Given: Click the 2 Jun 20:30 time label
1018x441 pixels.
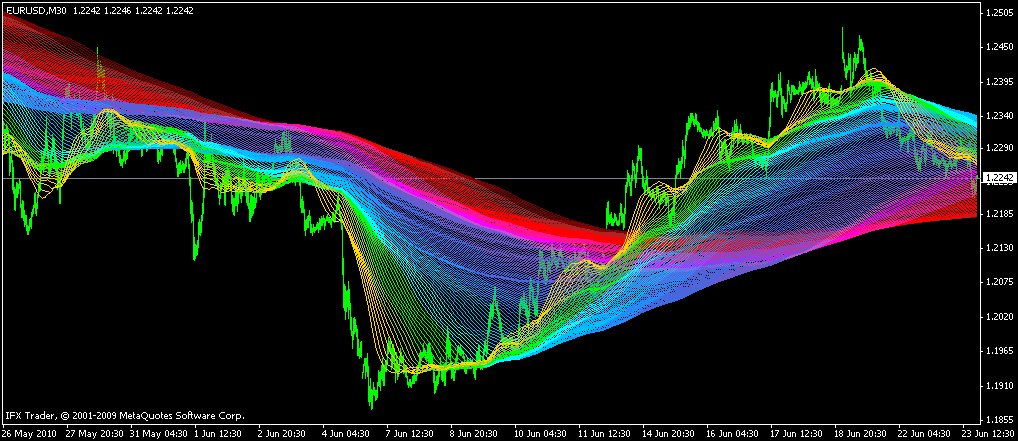Looking at the screenshot, I should pos(282,433).
